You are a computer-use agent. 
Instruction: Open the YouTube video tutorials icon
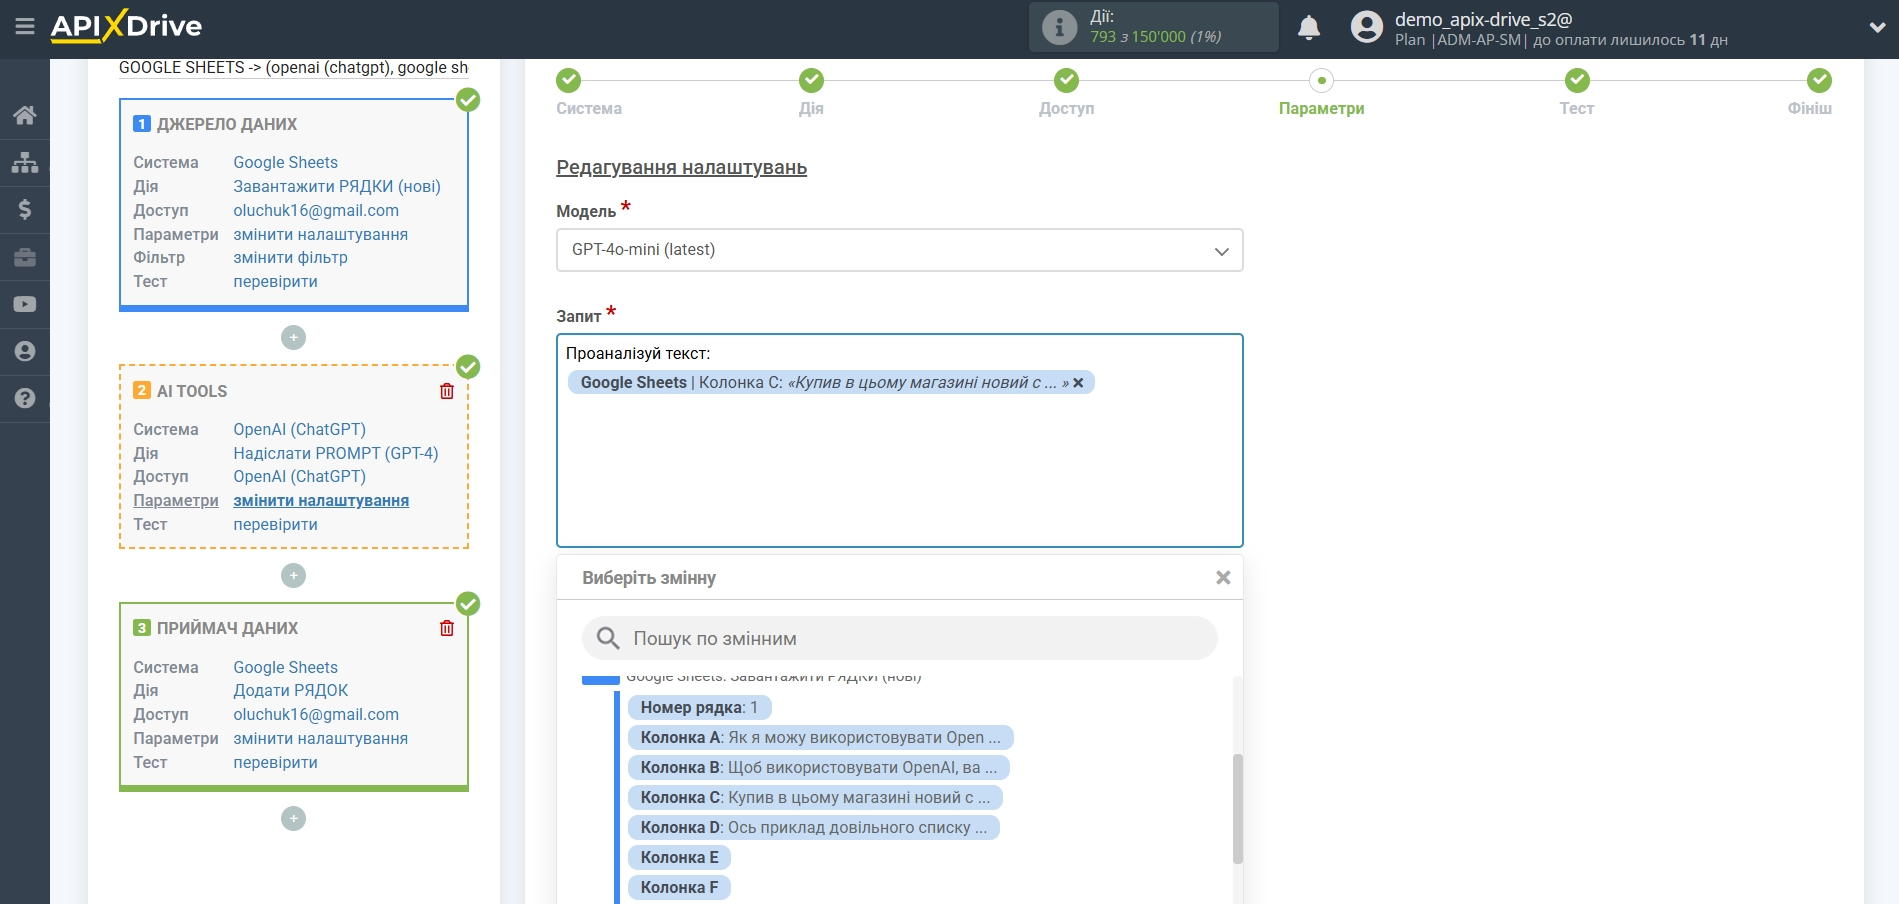[x=25, y=304]
